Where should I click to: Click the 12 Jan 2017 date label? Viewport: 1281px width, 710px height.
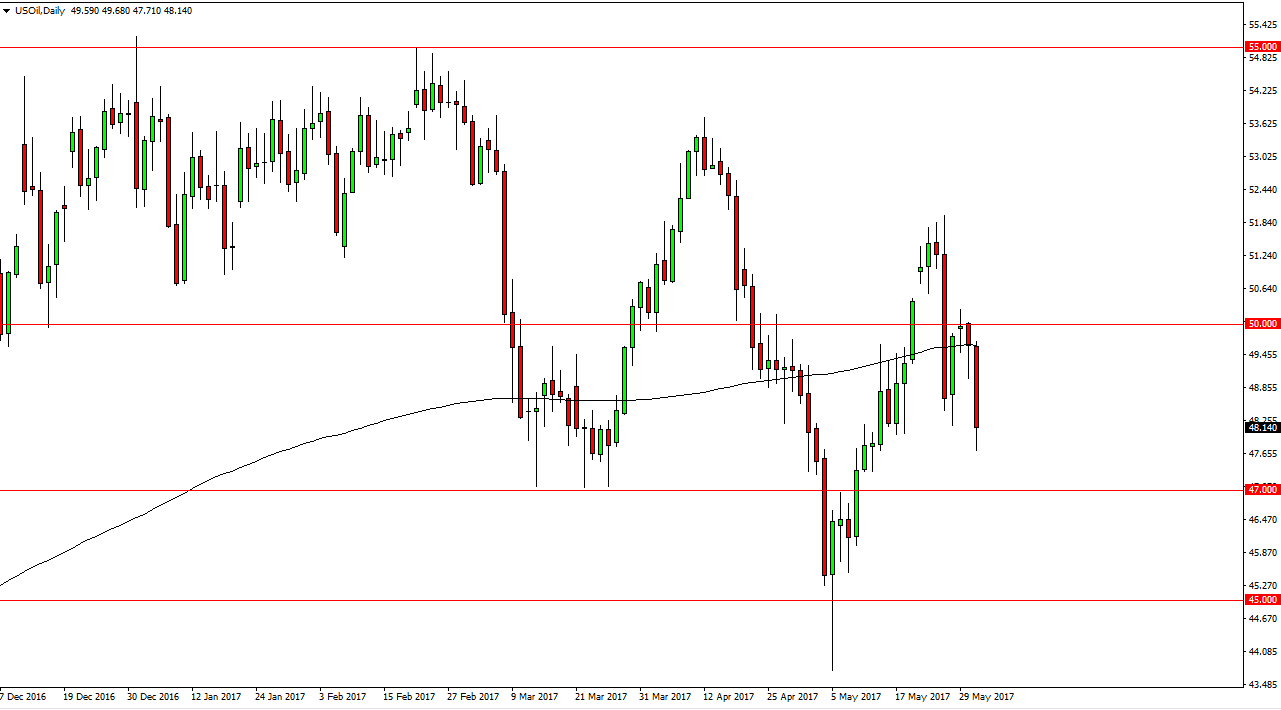click(216, 697)
